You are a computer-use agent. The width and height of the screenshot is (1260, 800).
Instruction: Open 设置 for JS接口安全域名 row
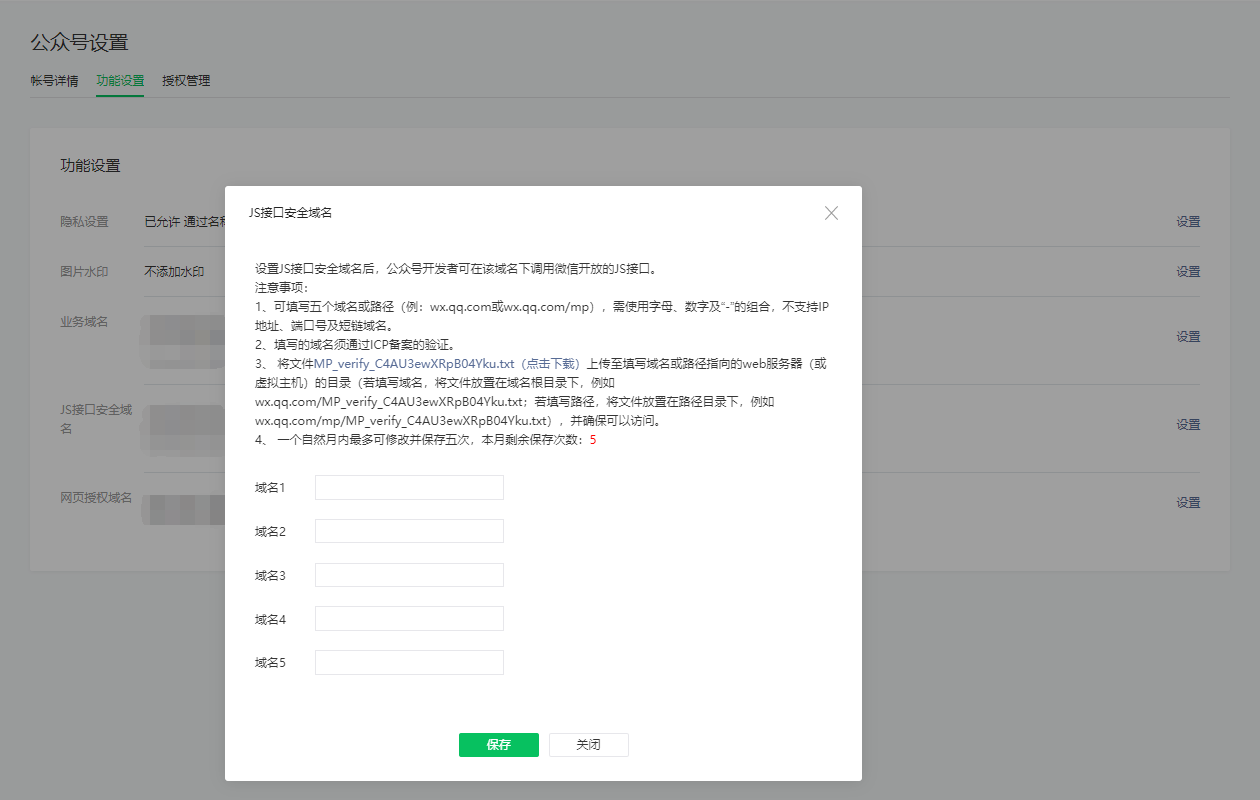point(1188,425)
